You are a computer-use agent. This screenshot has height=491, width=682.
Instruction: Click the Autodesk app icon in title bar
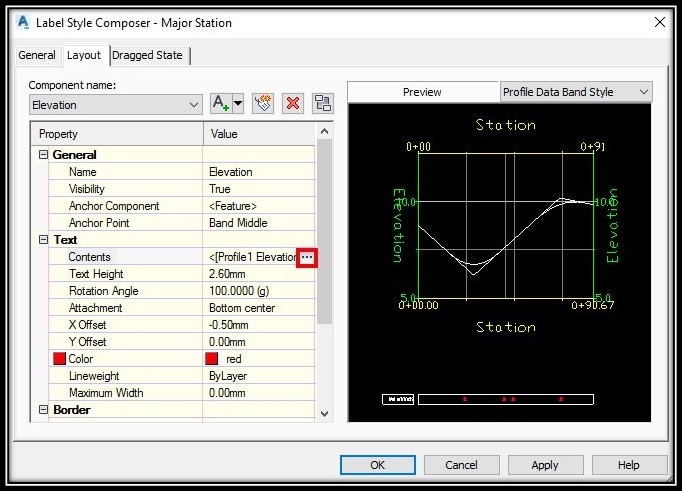point(23,22)
